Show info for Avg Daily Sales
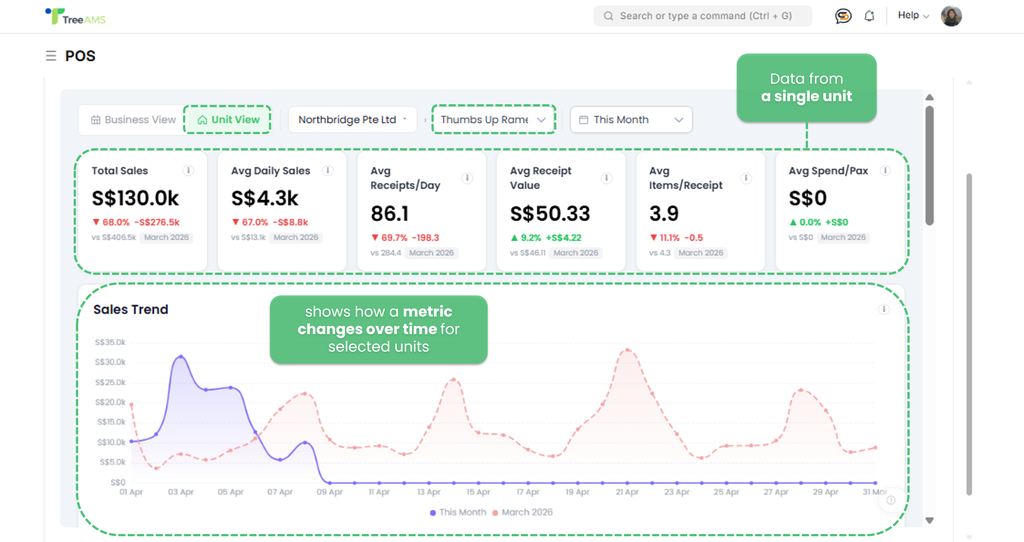Screen dimensions: 1024x542 (328, 171)
